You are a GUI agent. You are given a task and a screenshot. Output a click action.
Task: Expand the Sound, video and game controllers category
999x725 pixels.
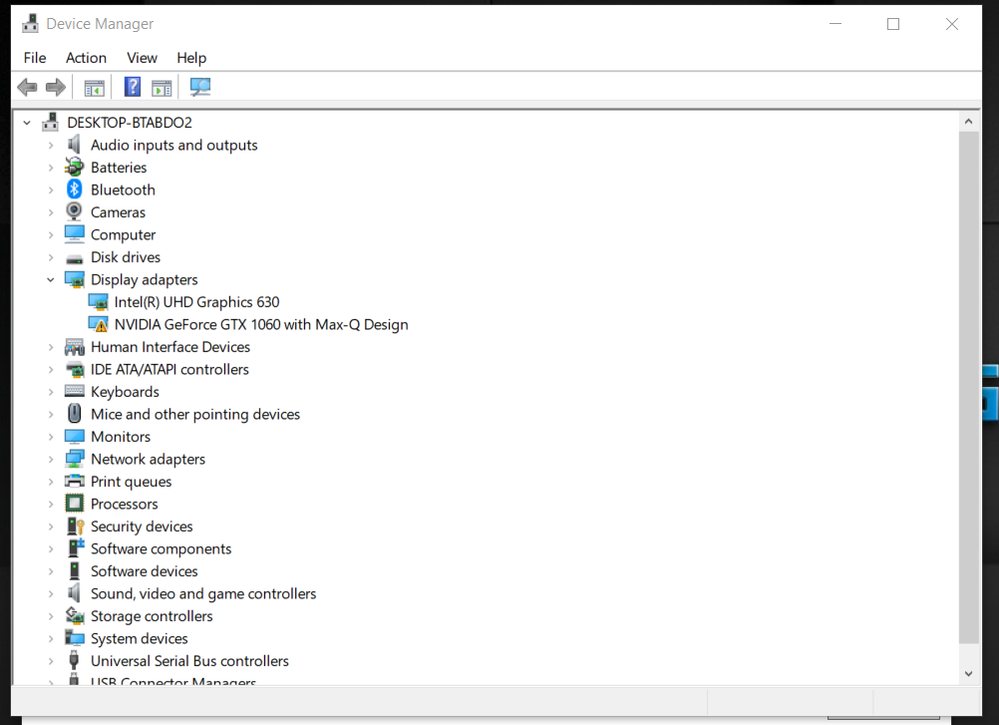[50, 594]
